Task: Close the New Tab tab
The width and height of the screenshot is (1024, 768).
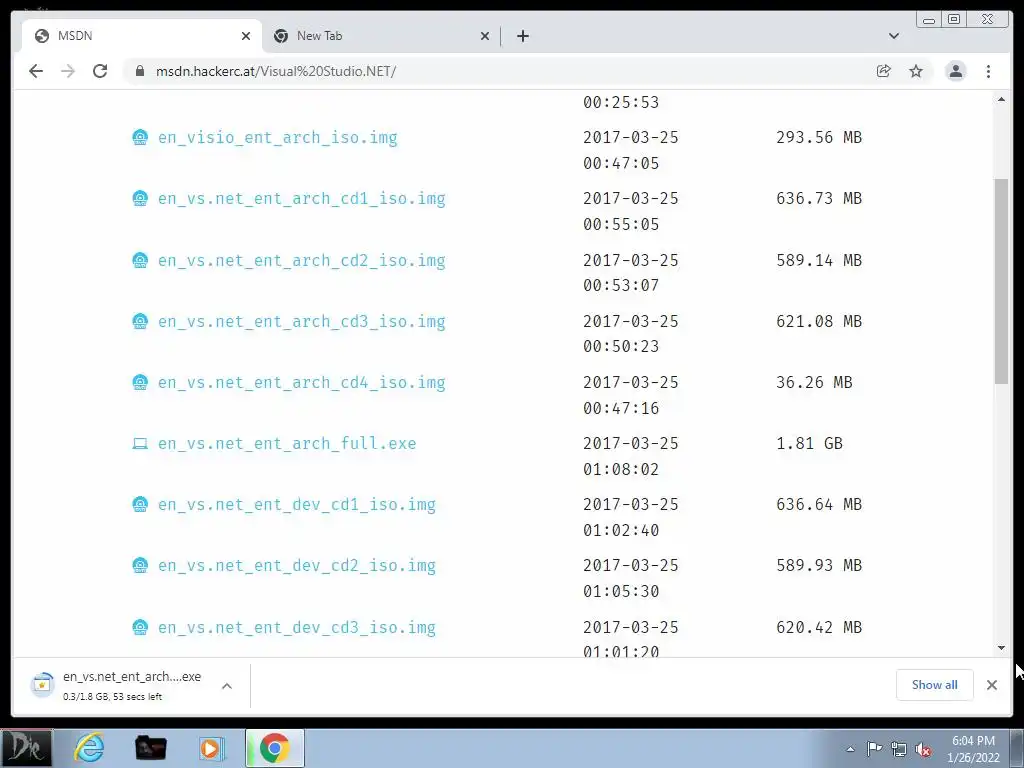Action: coord(485,36)
